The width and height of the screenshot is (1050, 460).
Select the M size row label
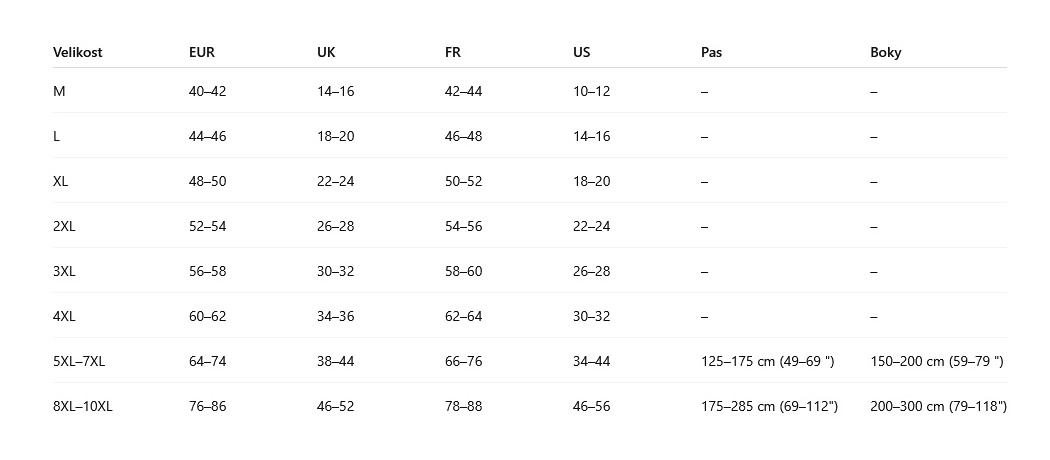coord(59,91)
